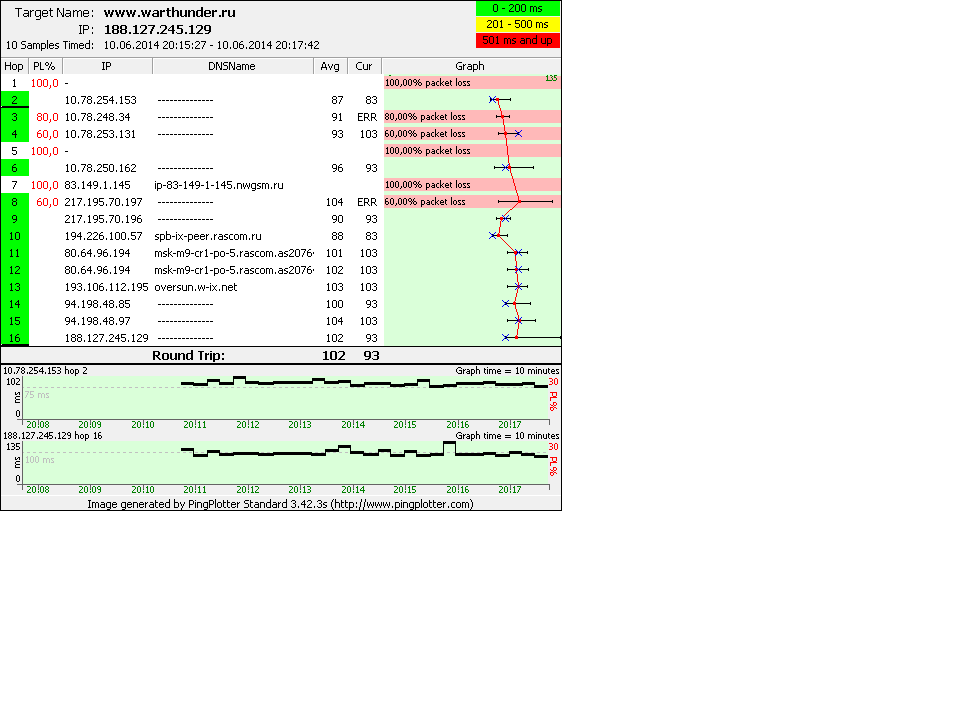Click IP 217.195.70.197 in hop 8
This screenshot has height=720, width=960.
pos(103,202)
